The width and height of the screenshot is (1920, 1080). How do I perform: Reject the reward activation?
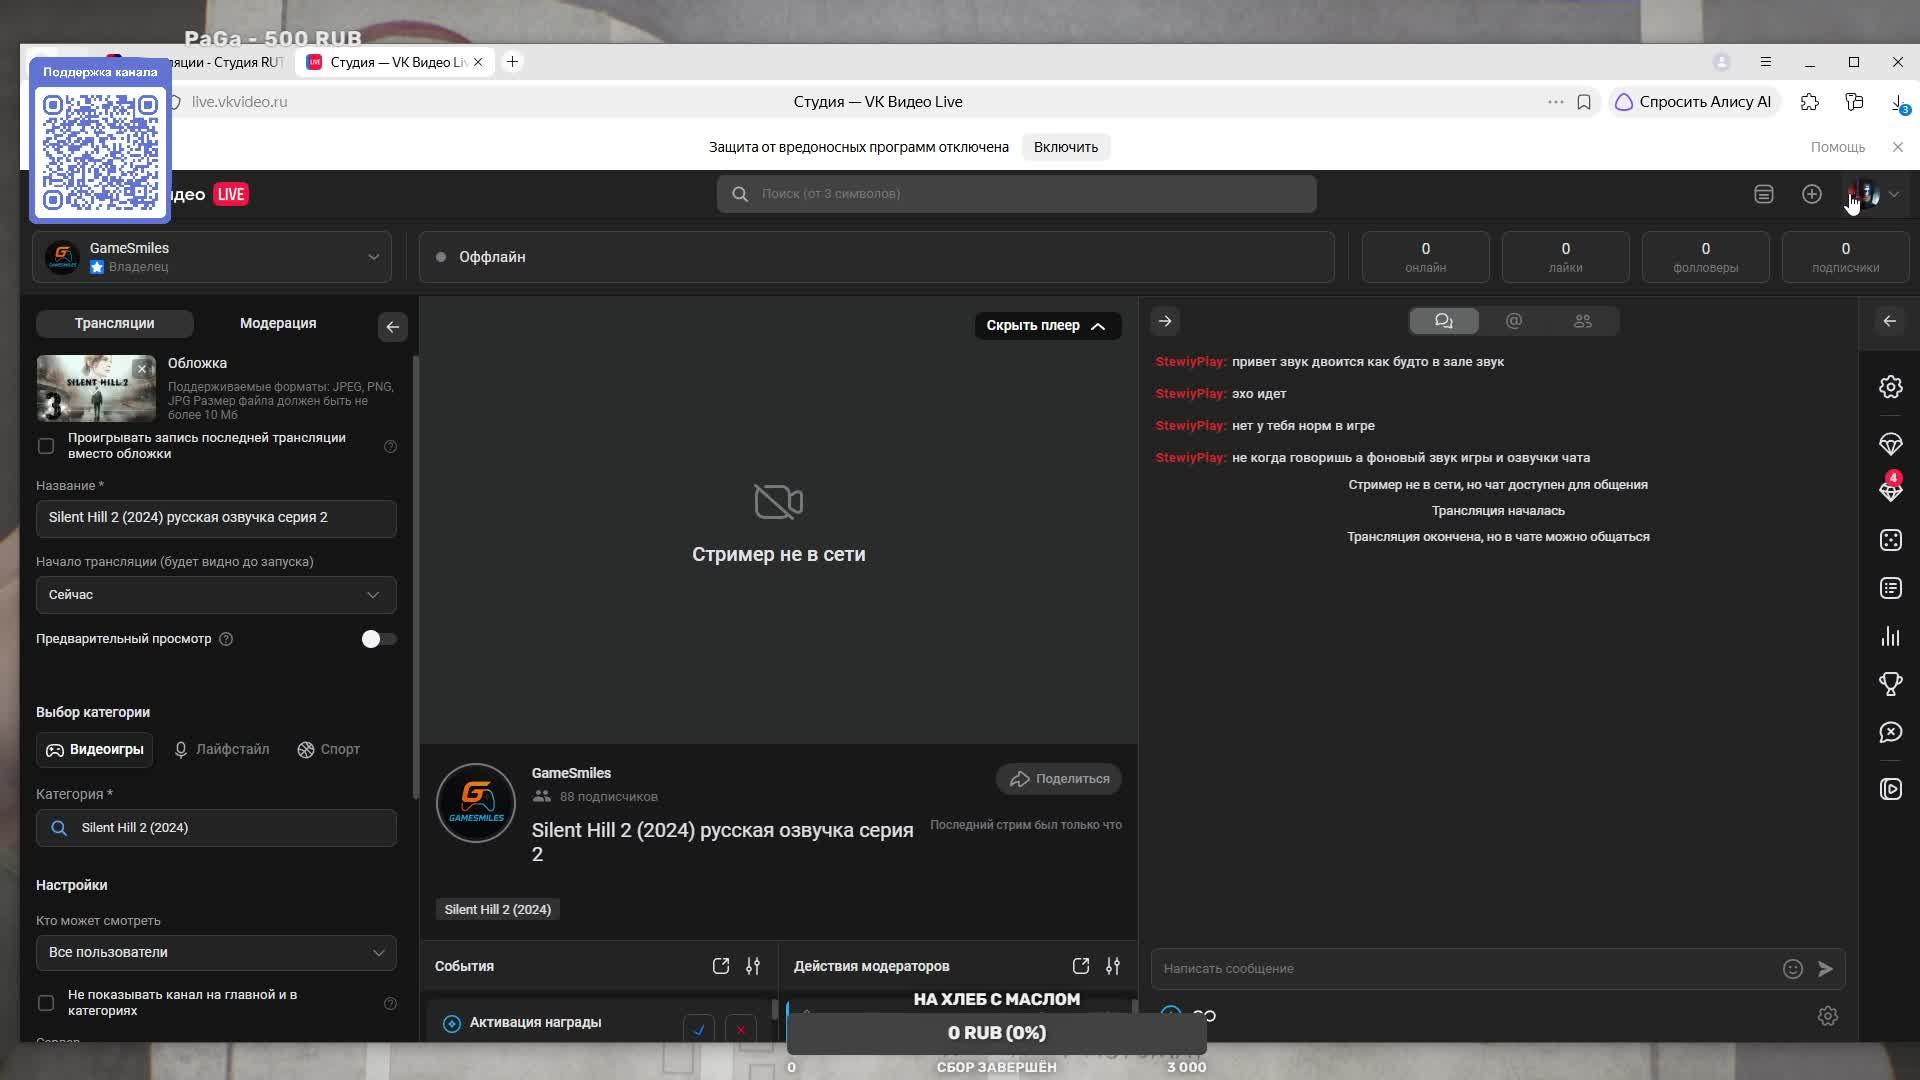click(x=741, y=1029)
